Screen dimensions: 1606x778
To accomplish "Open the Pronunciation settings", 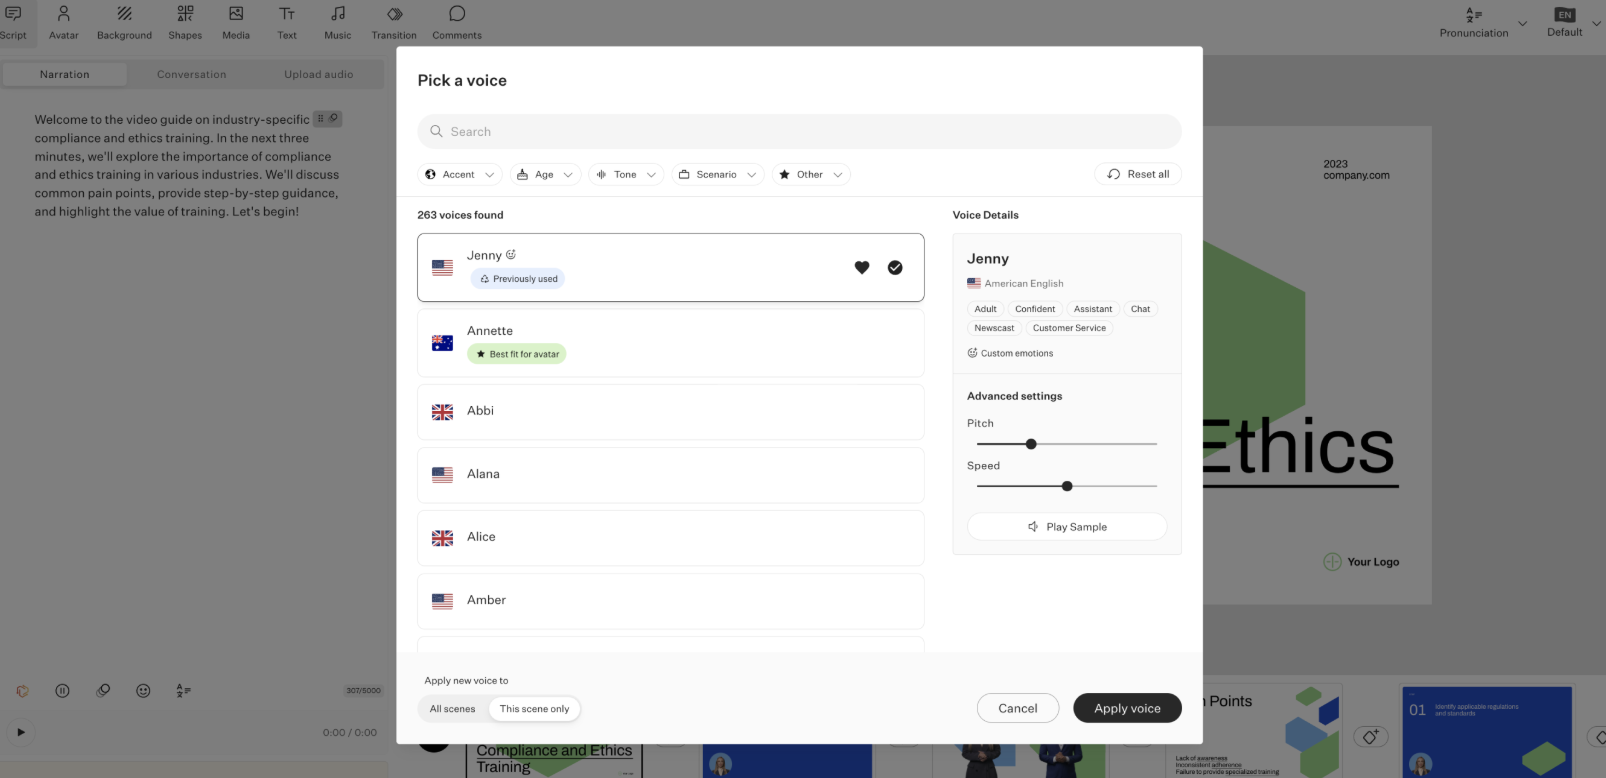I will coord(1474,22).
